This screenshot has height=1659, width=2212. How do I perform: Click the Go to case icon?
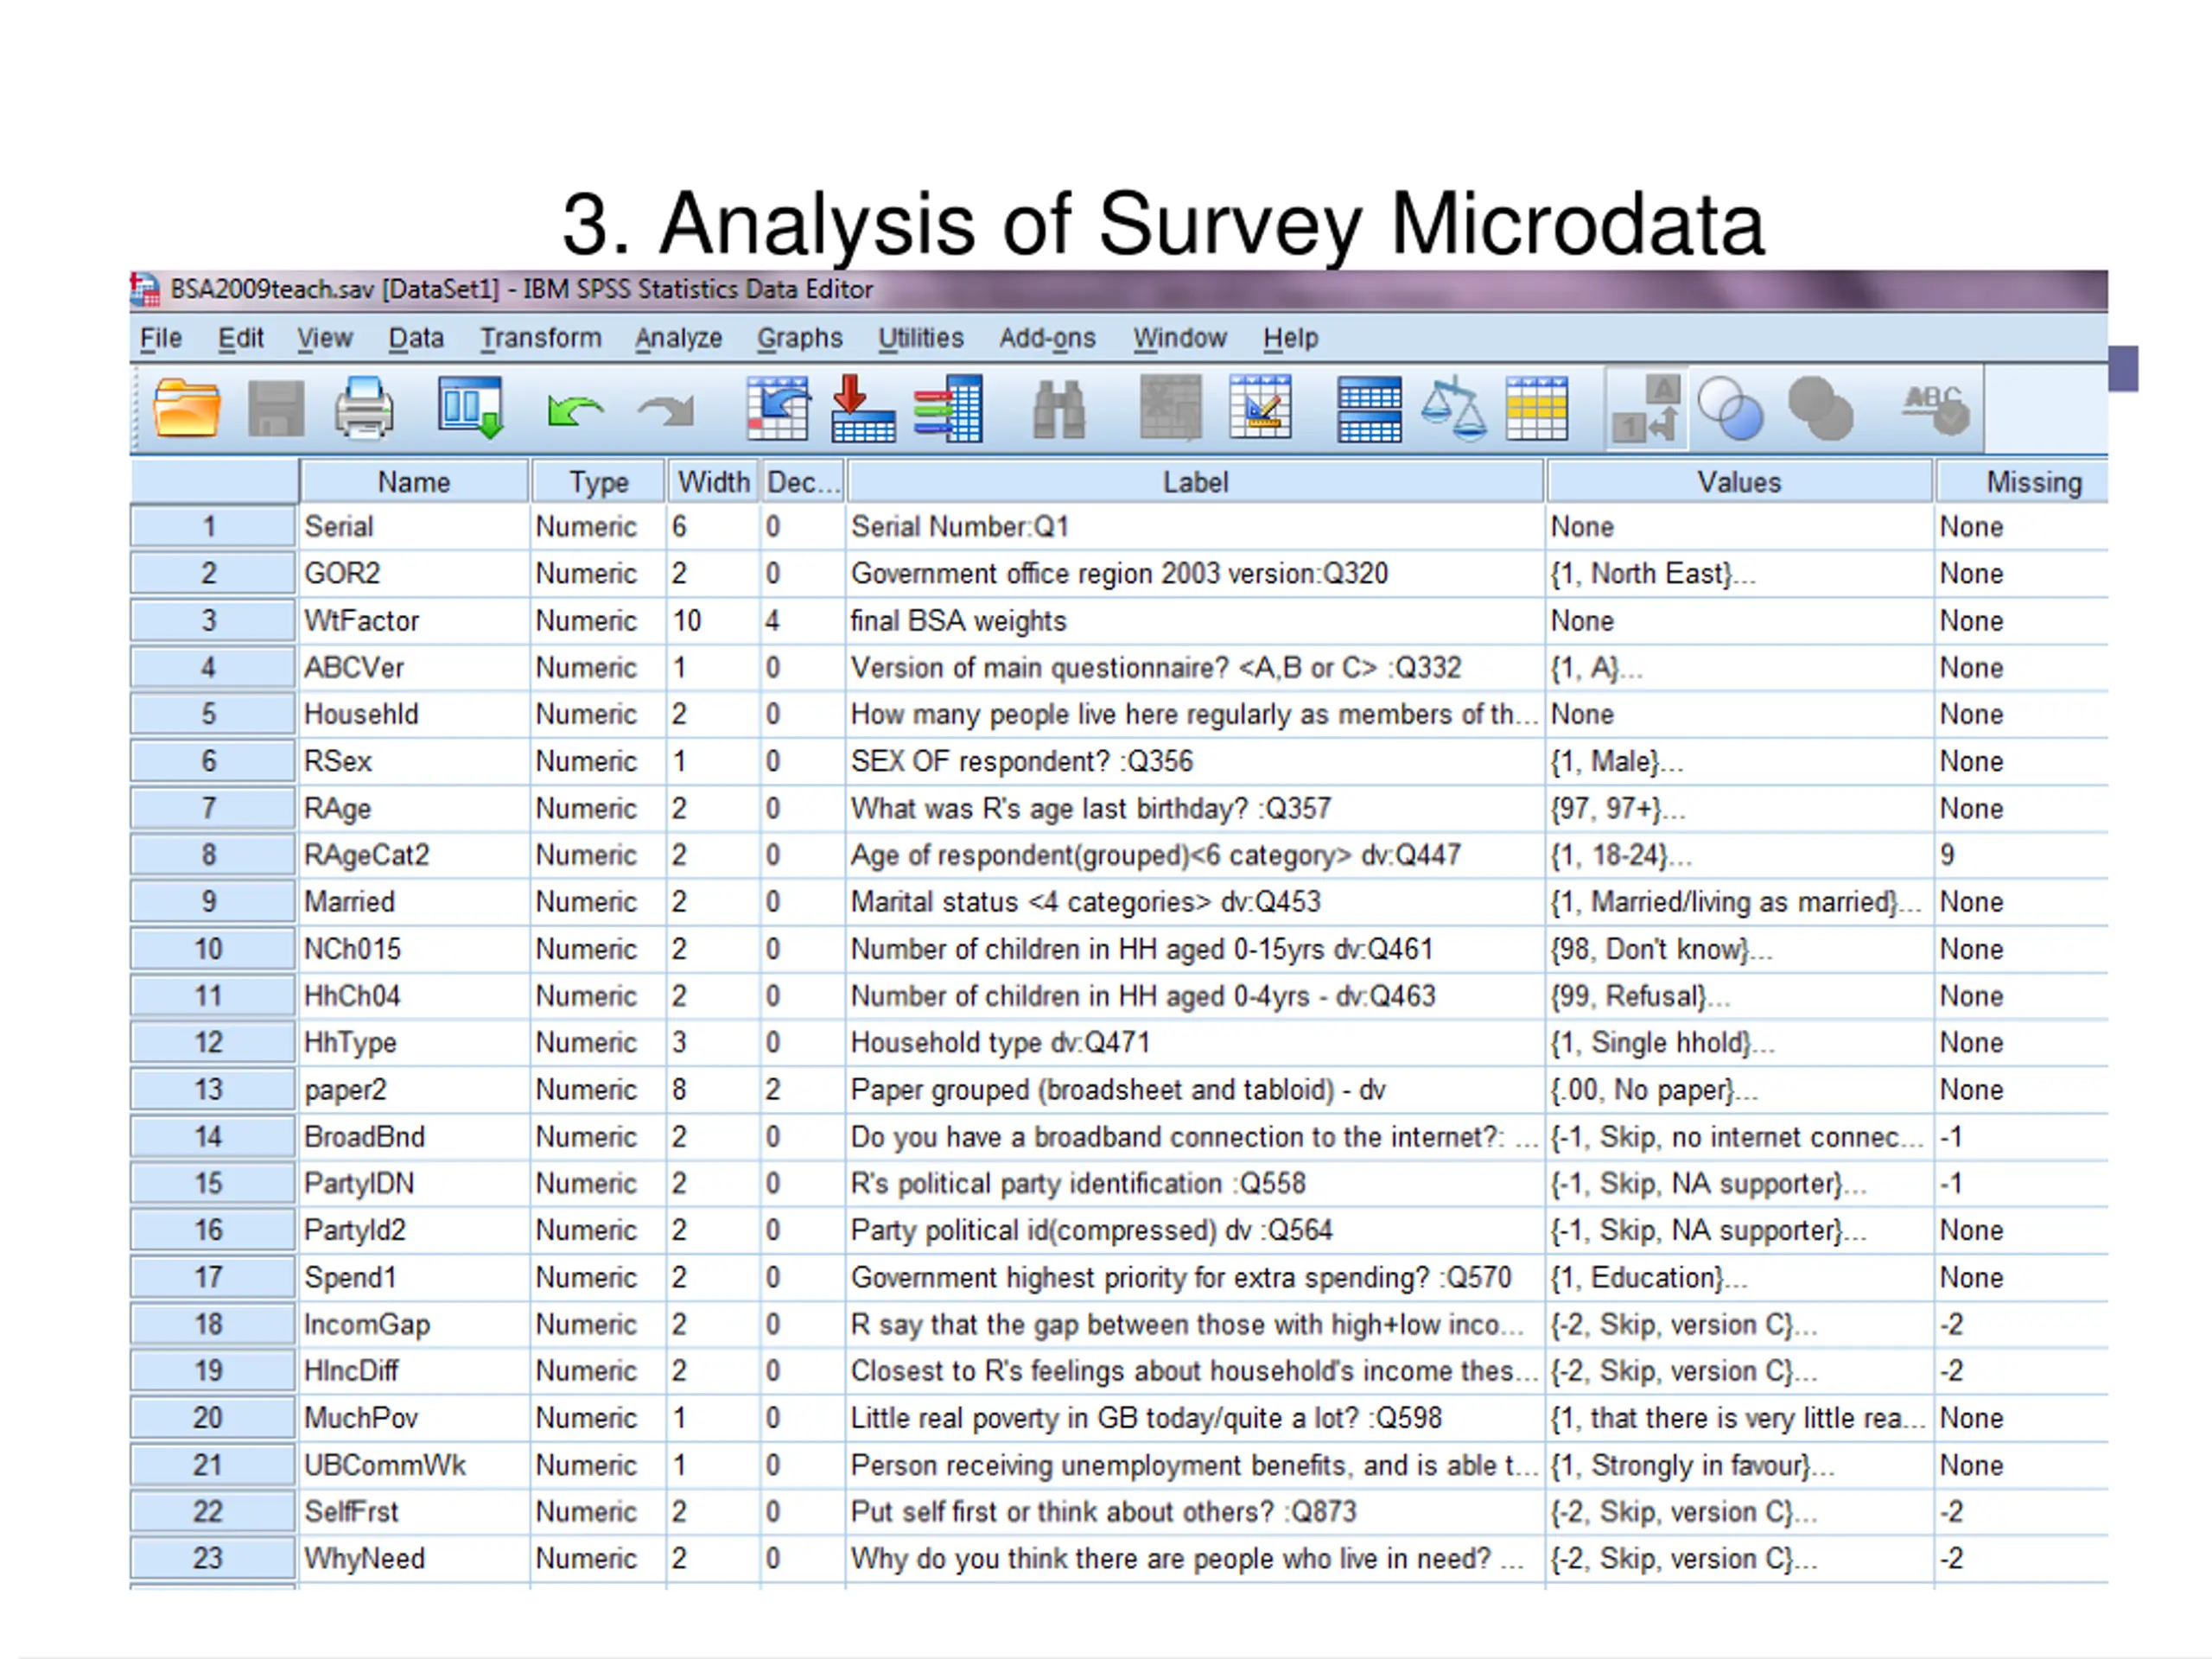pos(778,408)
